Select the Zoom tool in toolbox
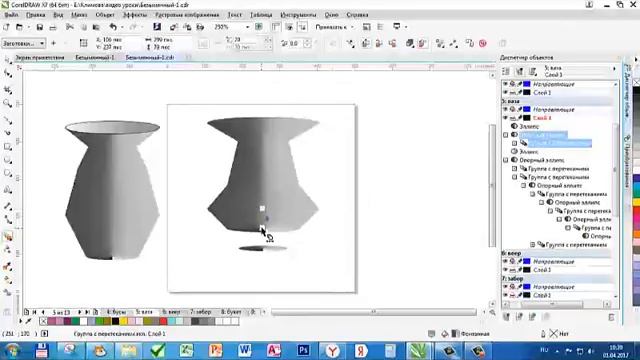 (7, 104)
